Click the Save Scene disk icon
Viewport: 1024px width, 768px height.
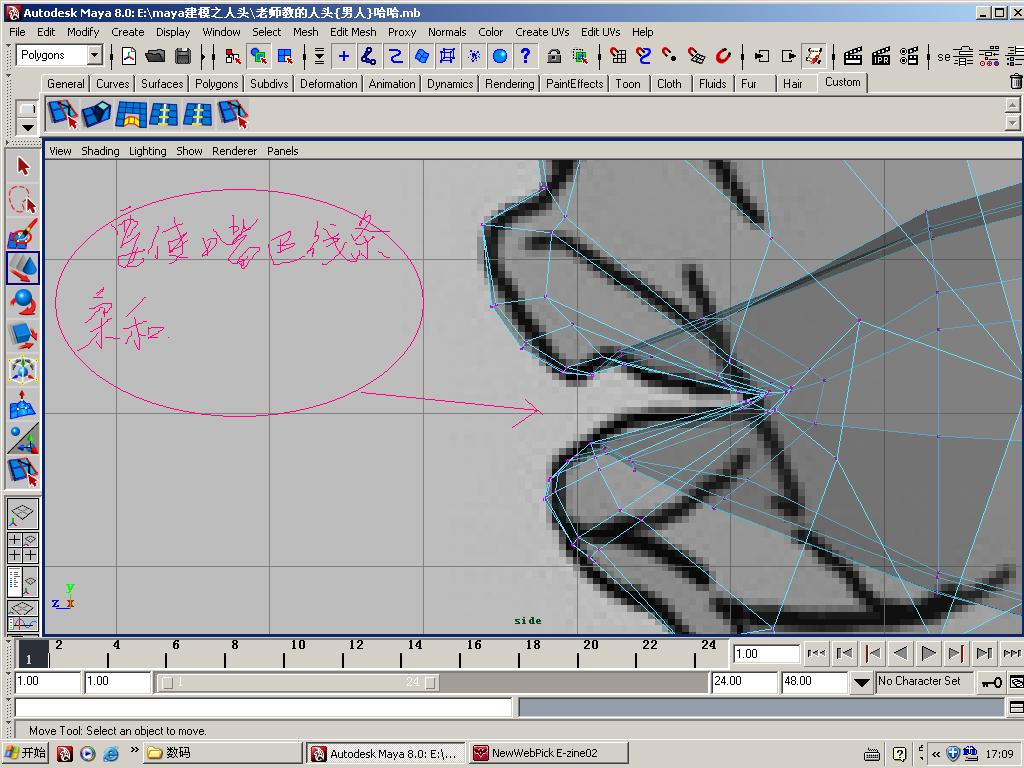click(x=183, y=56)
